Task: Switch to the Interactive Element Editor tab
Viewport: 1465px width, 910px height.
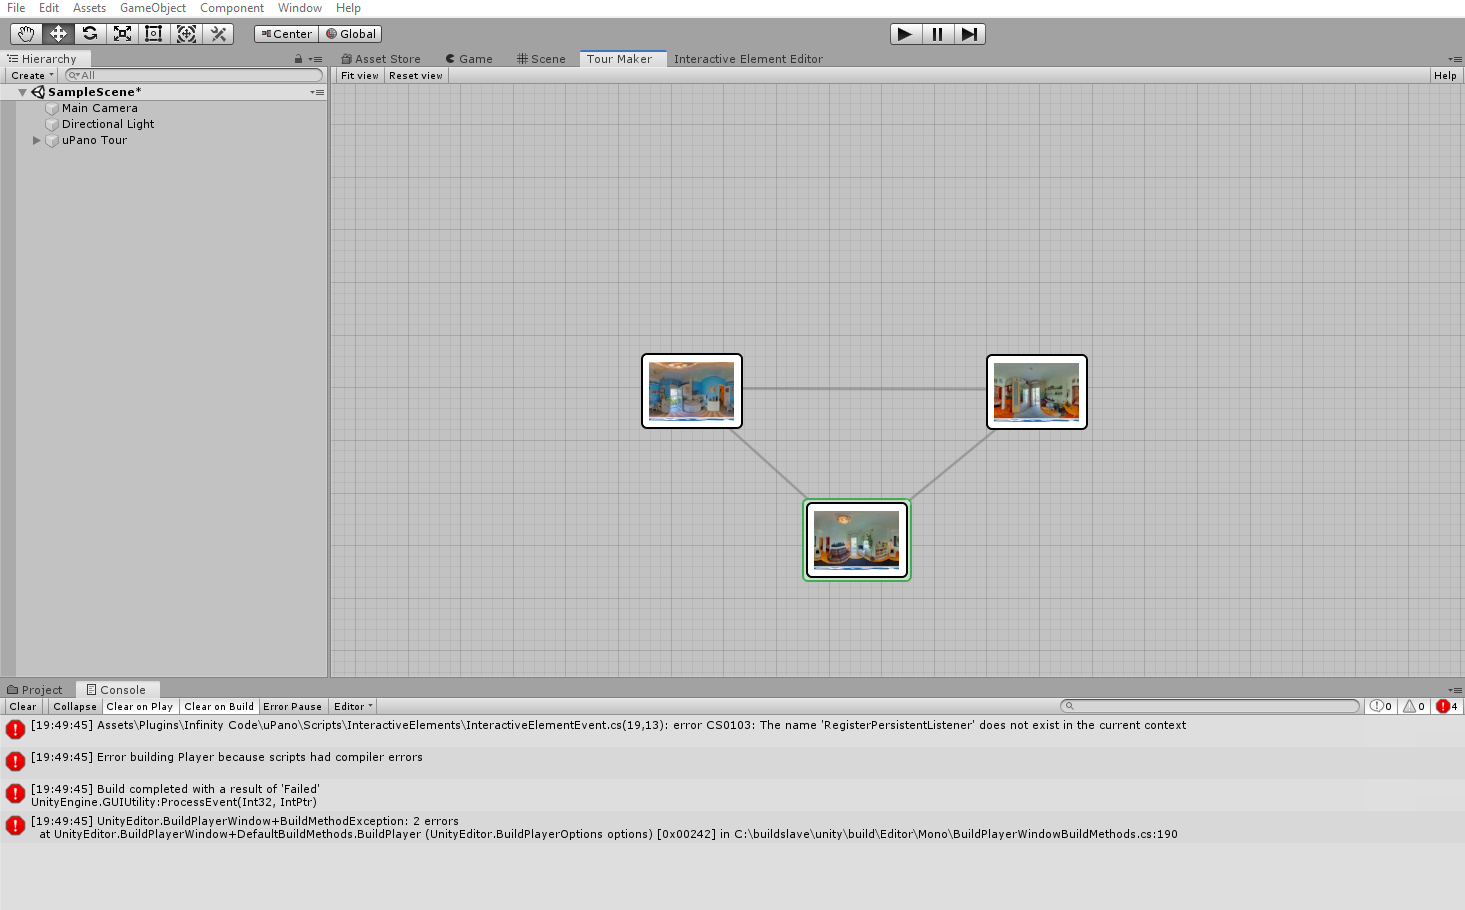Action: pyautogui.click(x=748, y=59)
